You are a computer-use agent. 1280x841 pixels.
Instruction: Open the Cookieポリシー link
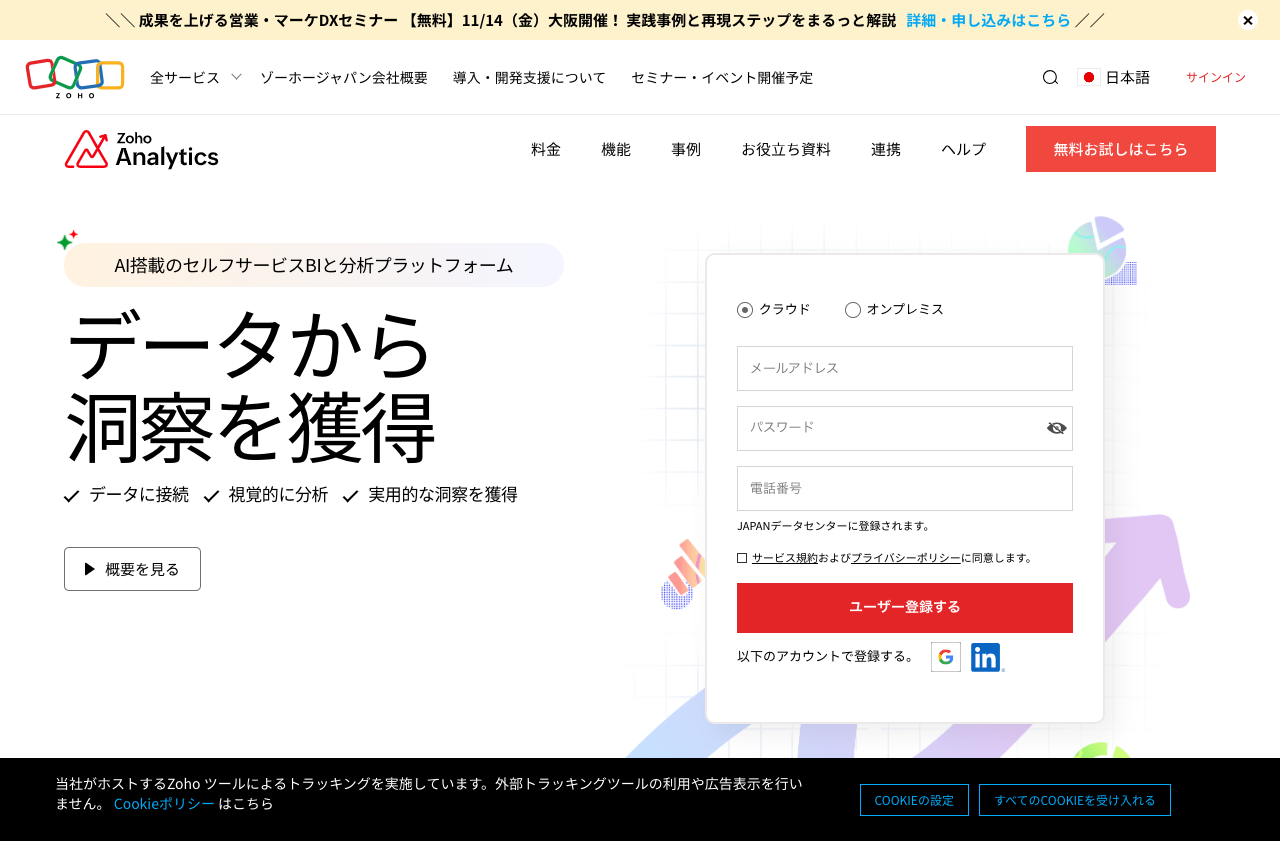163,803
